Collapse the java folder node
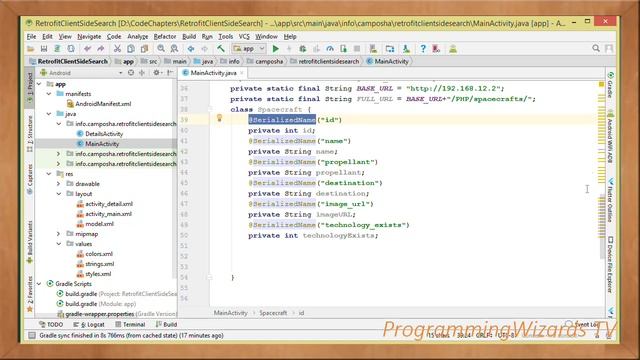The height and width of the screenshot is (360, 640). point(49,114)
